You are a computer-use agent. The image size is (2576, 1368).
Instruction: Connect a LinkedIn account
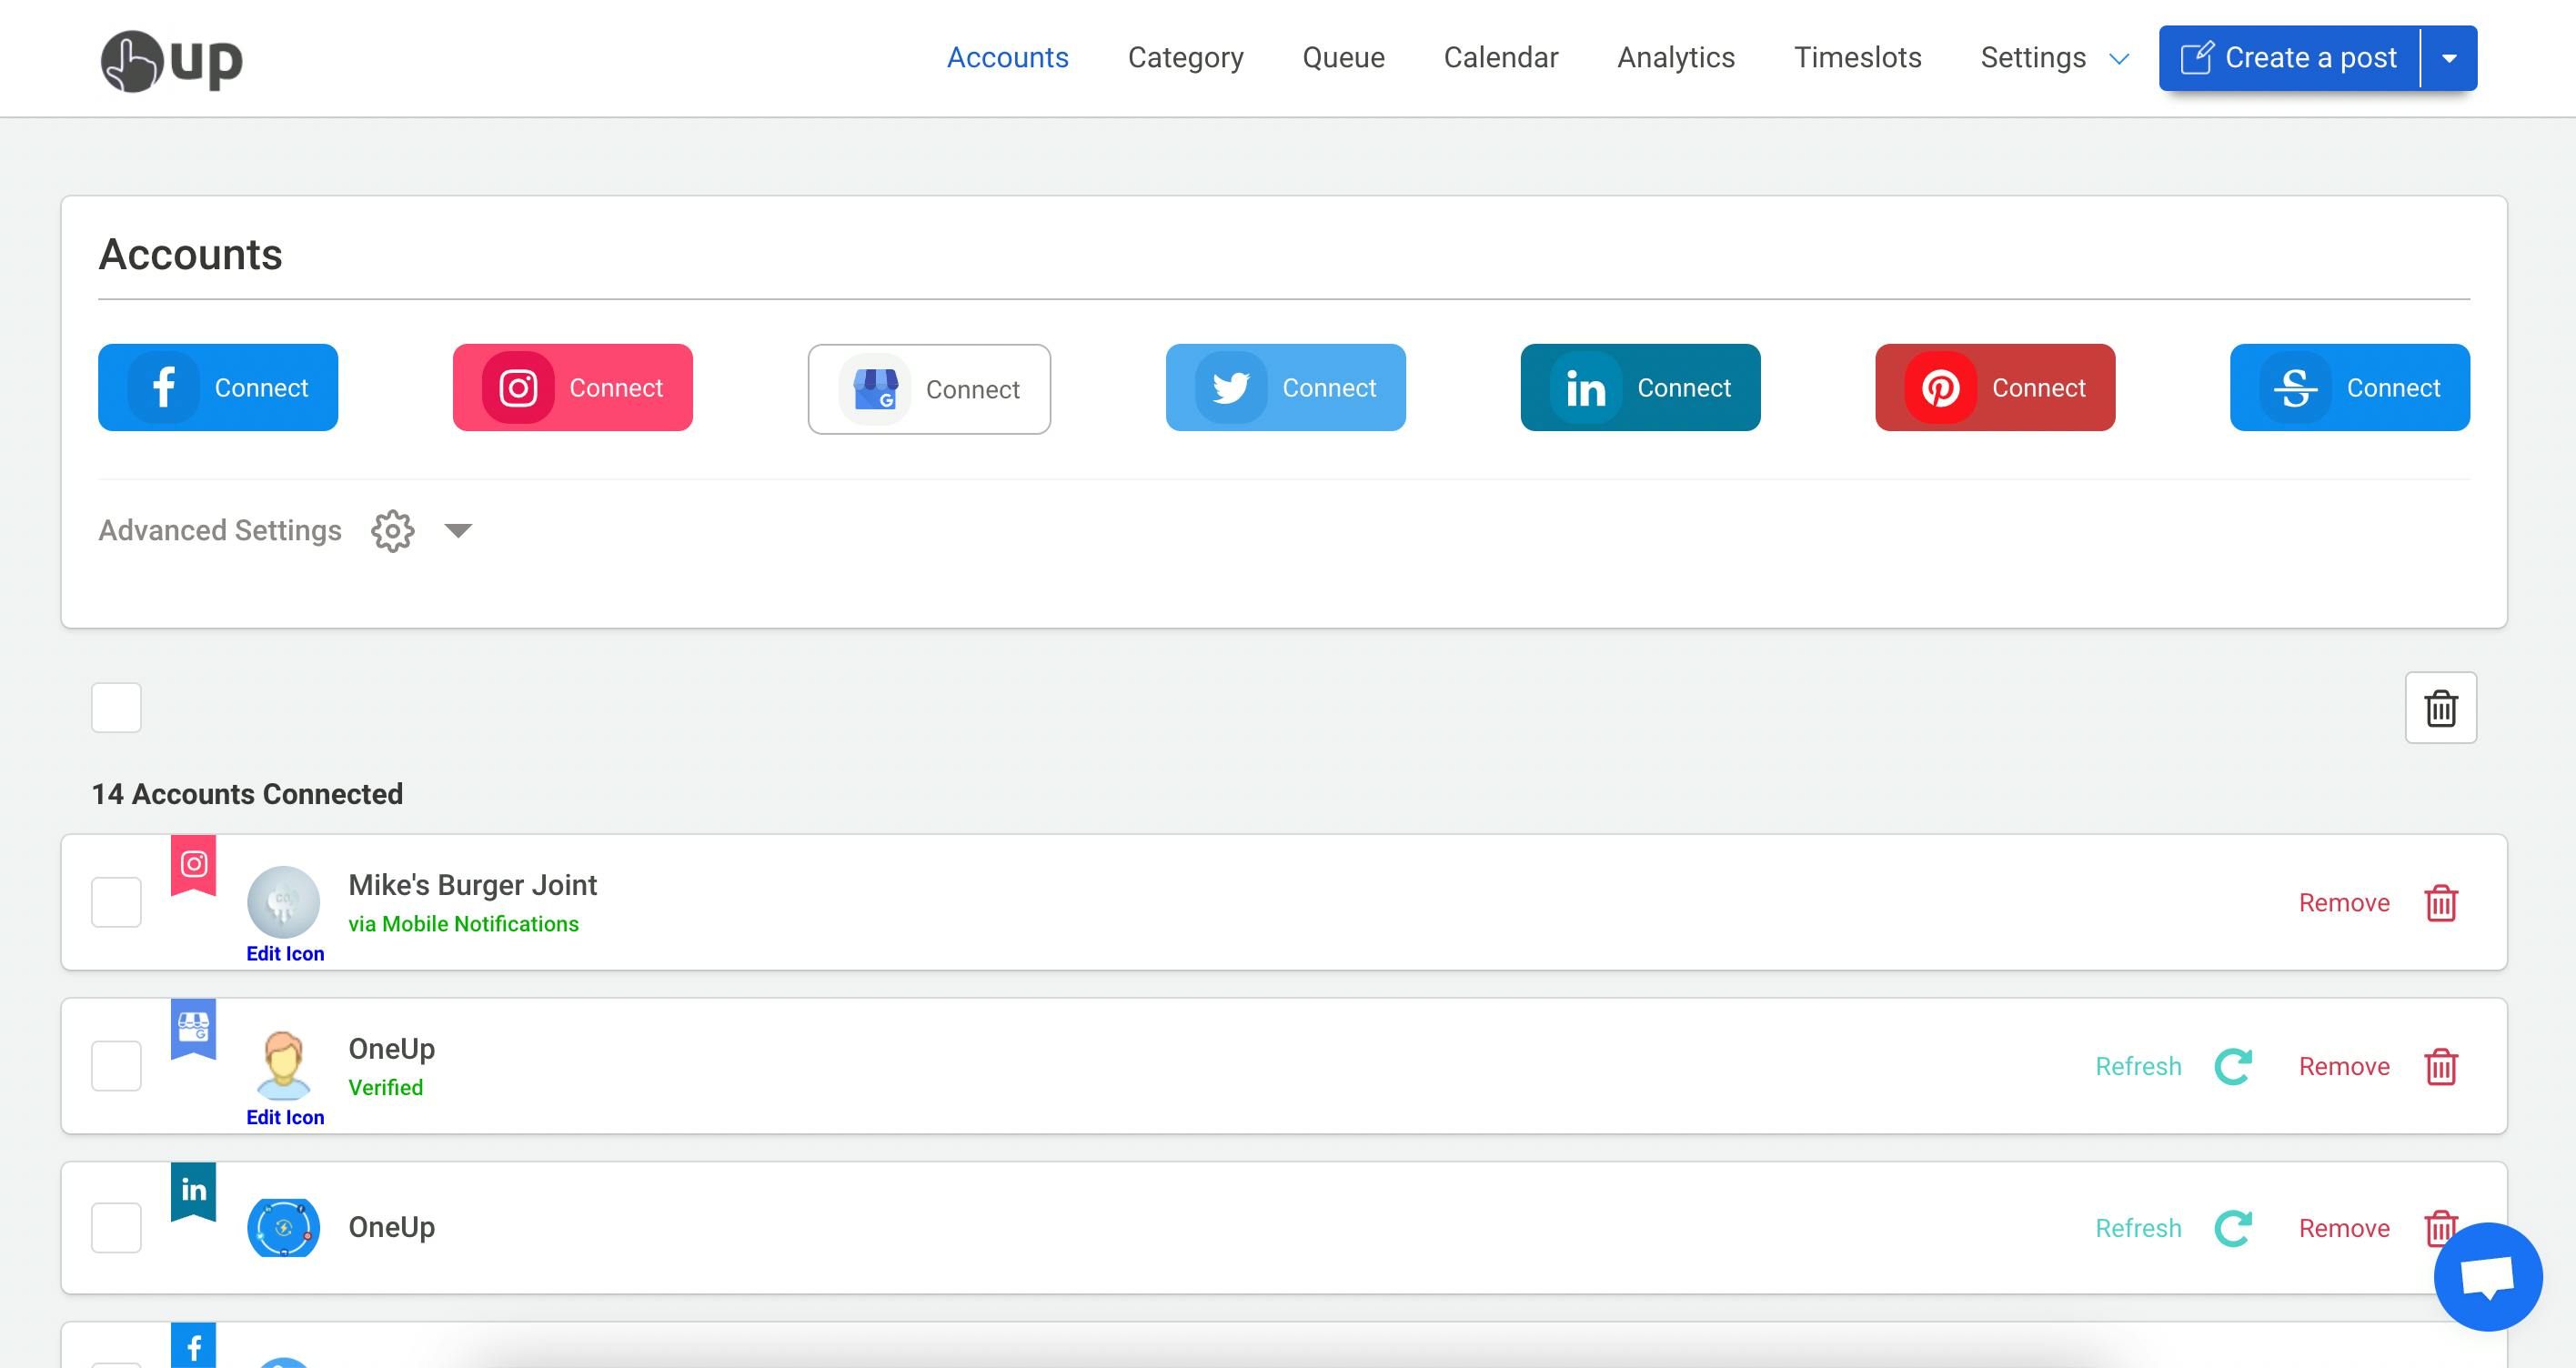click(x=1641, y=388)
